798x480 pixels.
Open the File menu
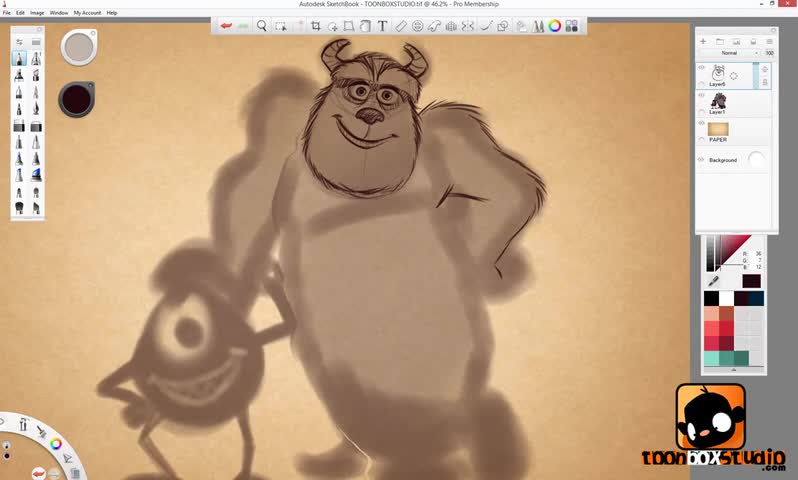coord(7,13)
